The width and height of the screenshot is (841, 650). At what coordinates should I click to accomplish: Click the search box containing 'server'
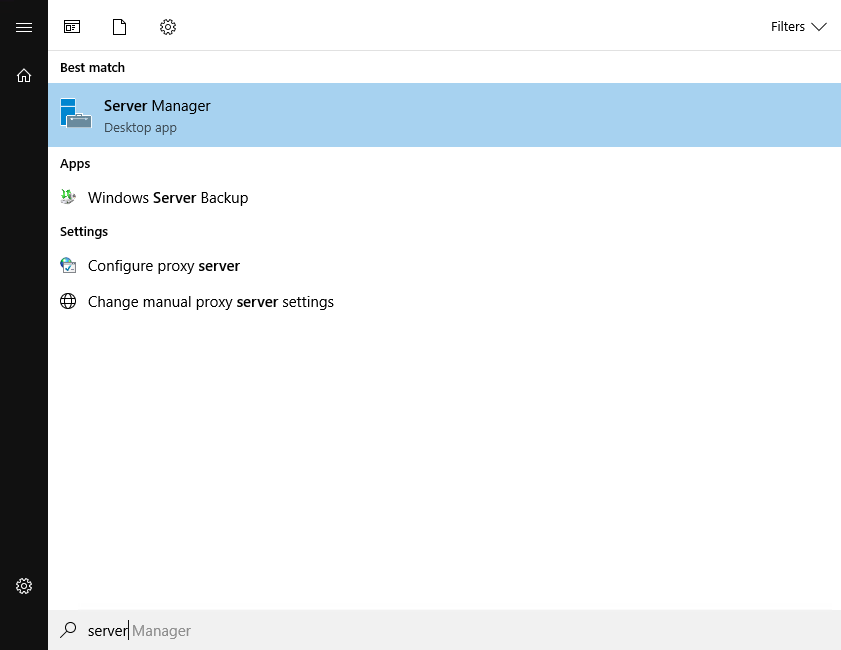444,630
